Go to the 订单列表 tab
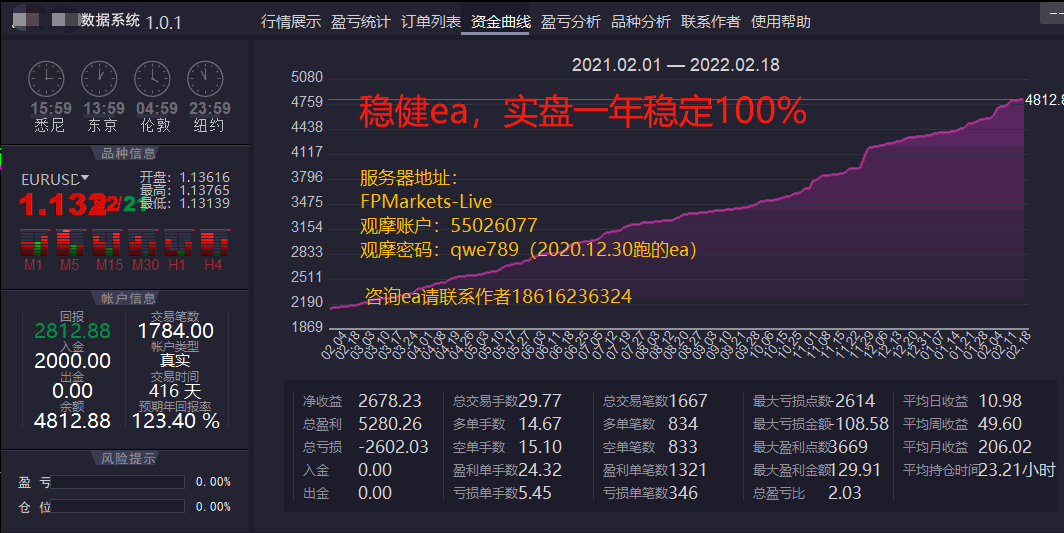Image resolution: width=1064 pixels, height=533 pixels. 431,21
